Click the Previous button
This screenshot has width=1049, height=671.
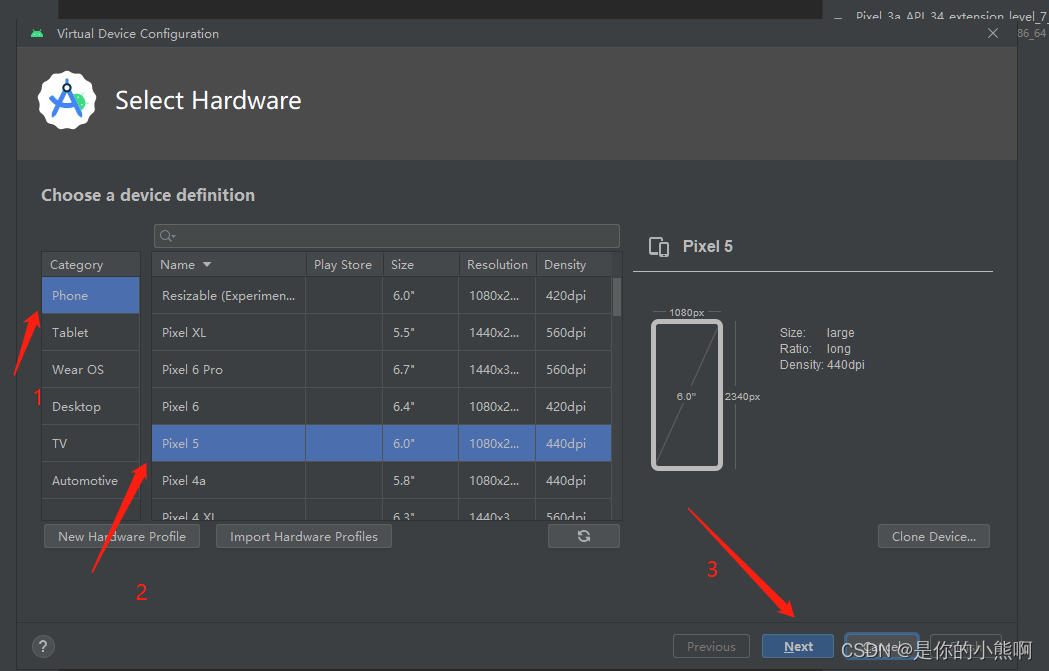coord(711,646)
